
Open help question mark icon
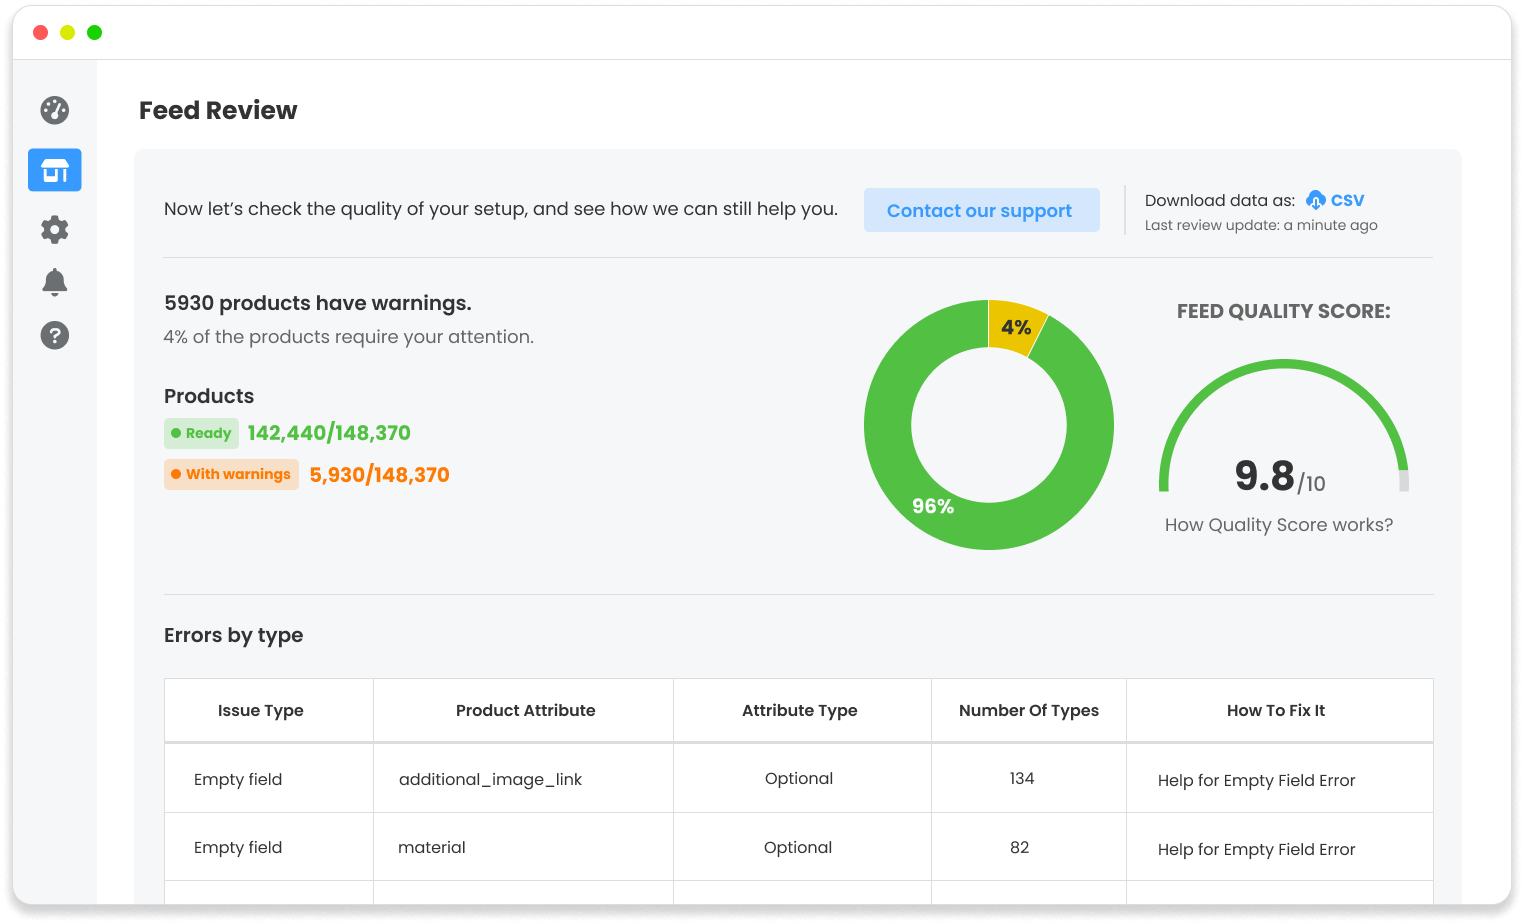(x=55, y=336)
